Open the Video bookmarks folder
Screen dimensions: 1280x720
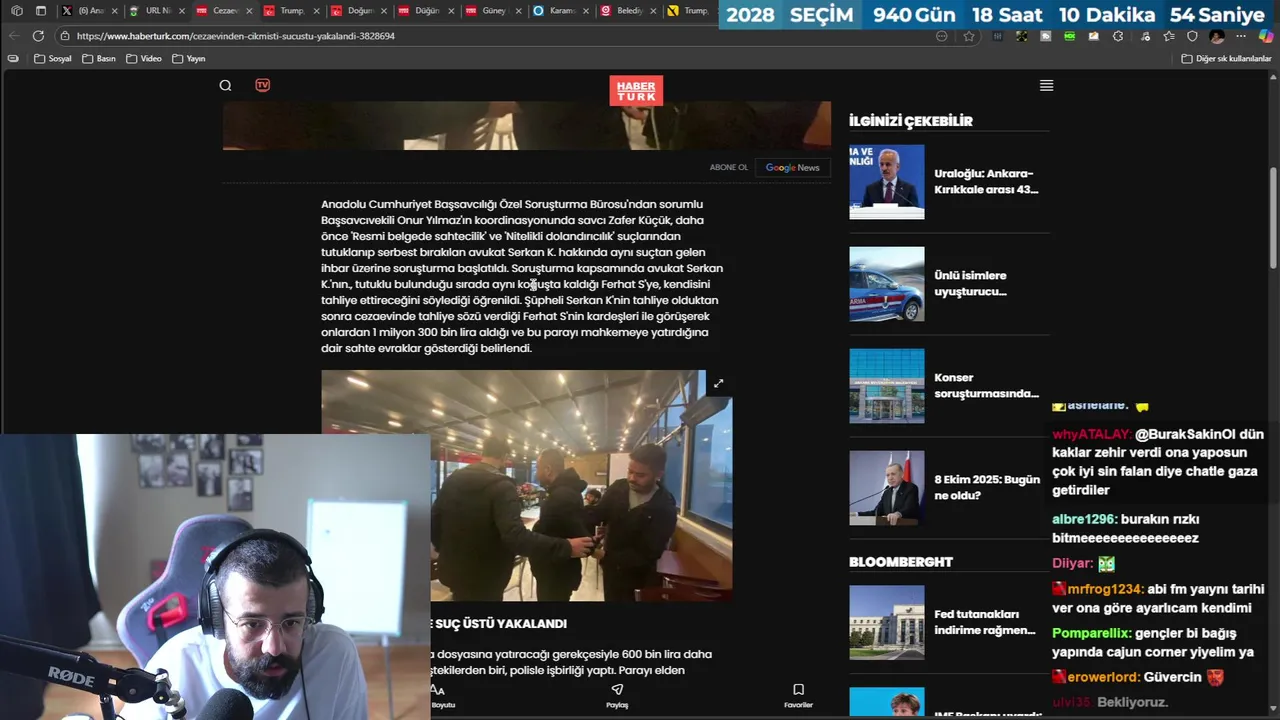point(144,59)
